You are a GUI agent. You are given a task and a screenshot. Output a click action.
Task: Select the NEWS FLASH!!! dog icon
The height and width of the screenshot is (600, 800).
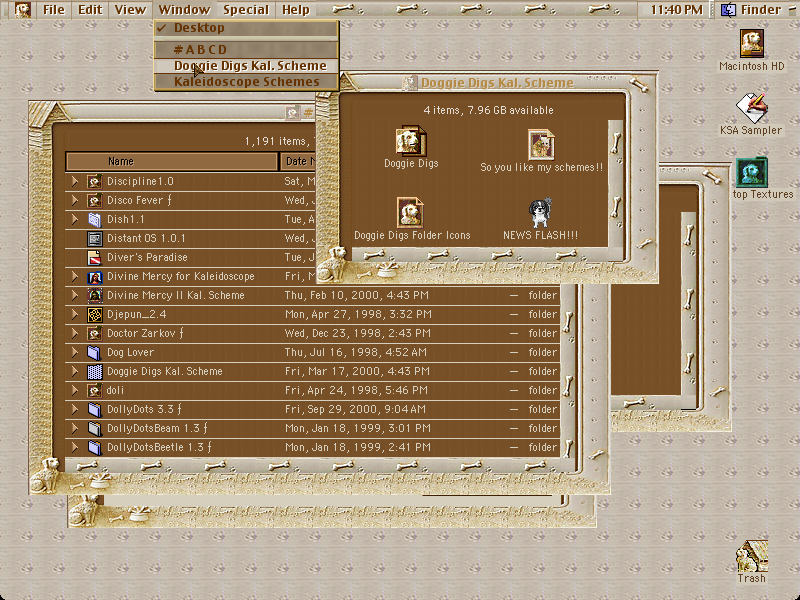[540, 213]
